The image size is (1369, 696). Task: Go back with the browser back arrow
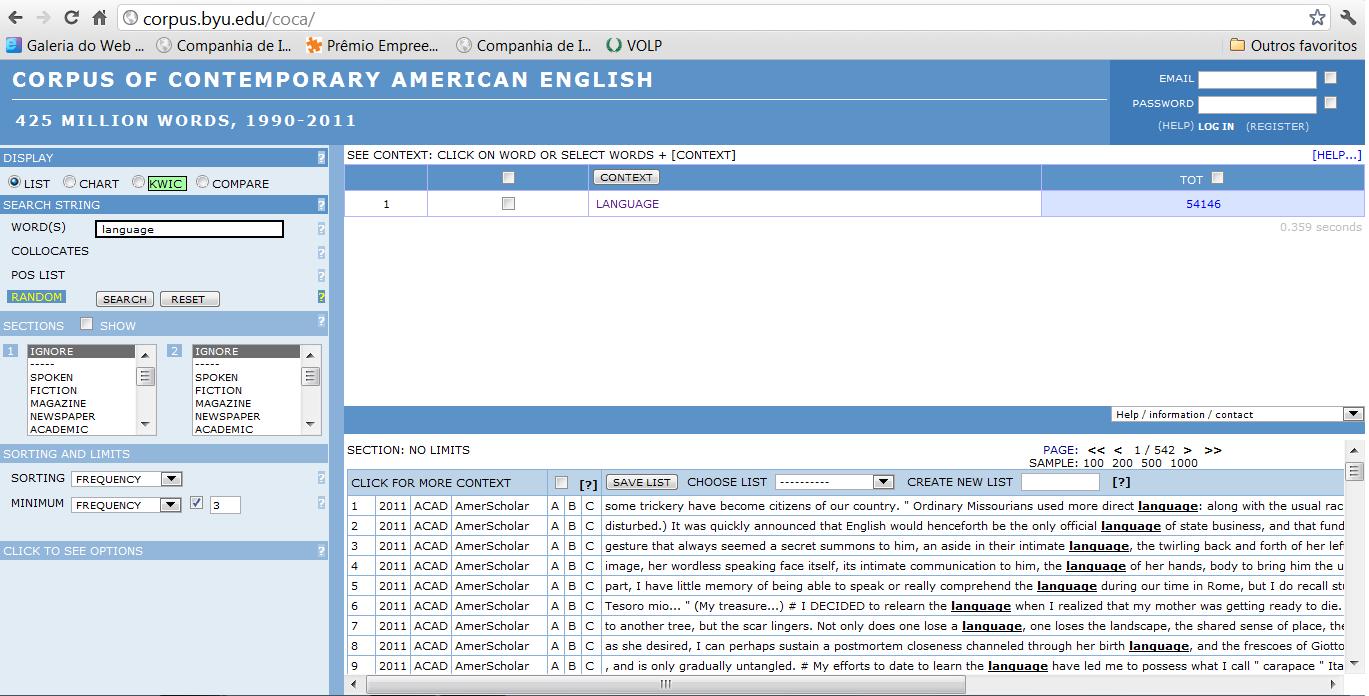(15, 18)
